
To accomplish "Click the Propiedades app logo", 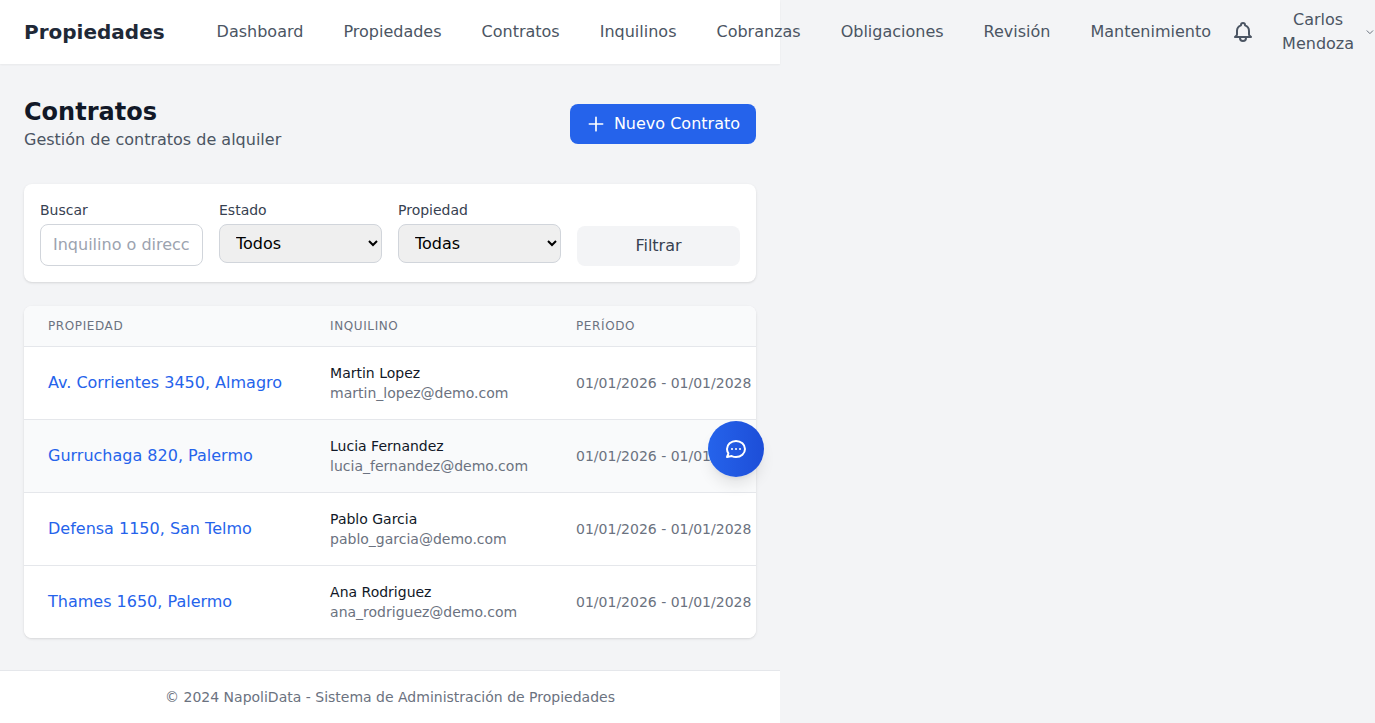I will [94, 31].
